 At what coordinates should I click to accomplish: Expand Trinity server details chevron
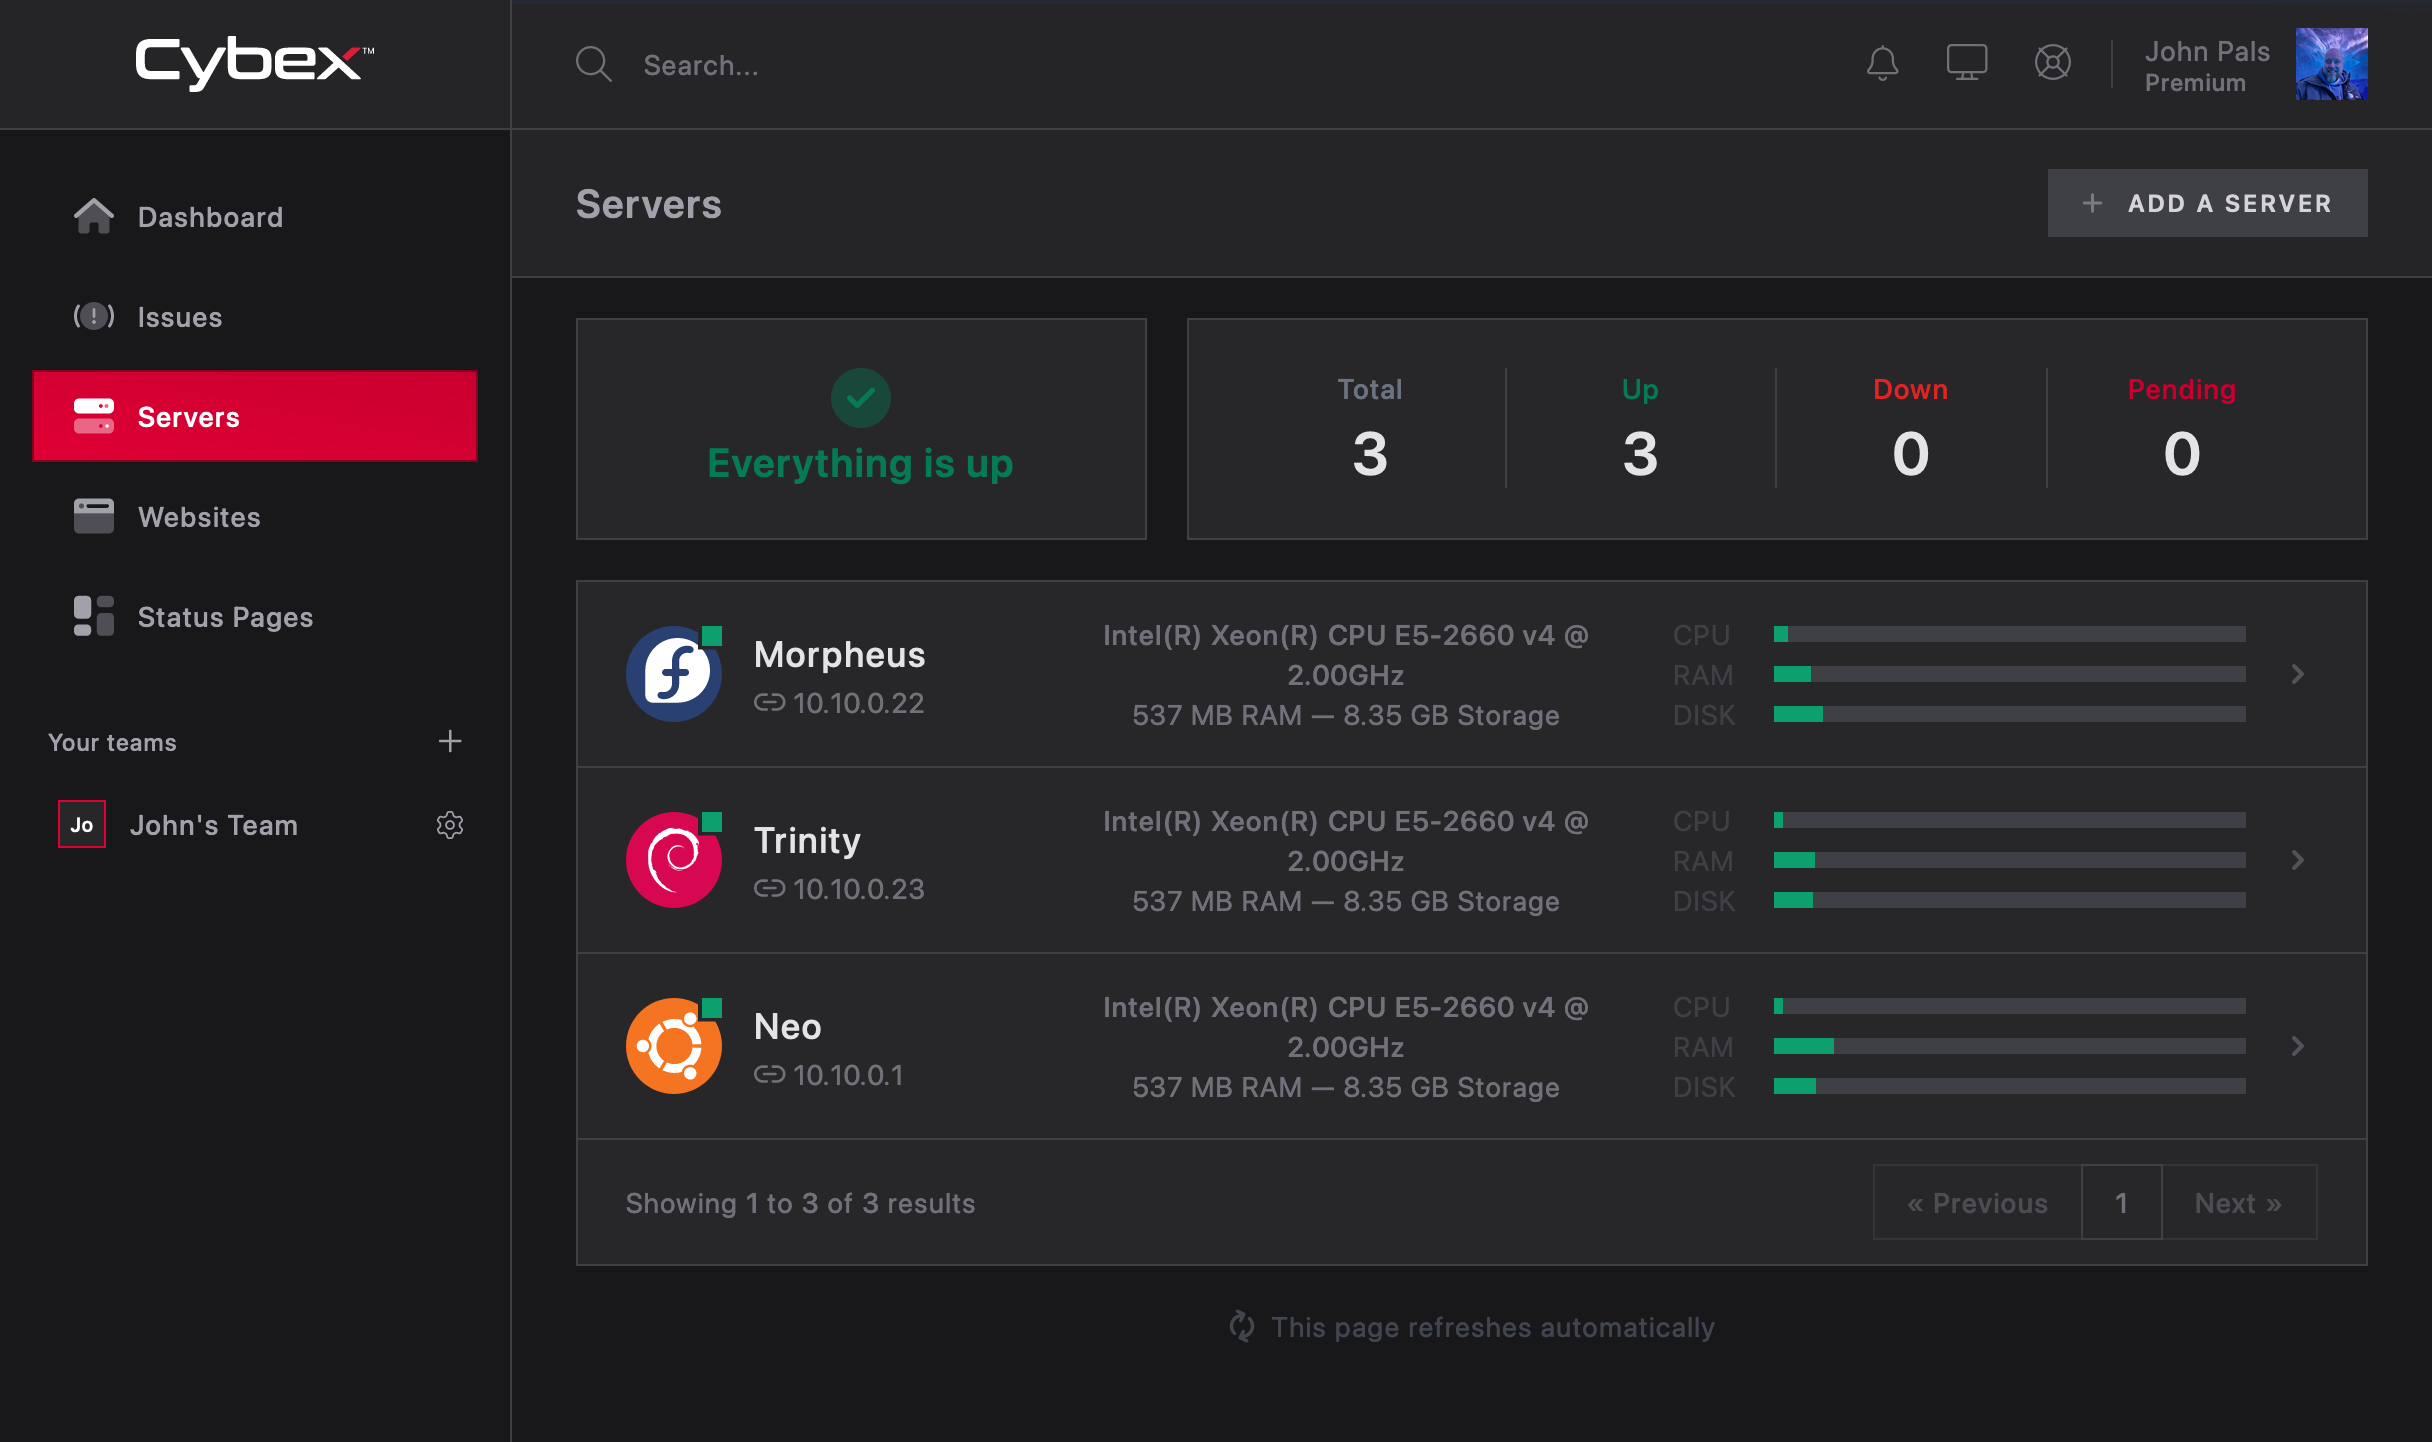point(2298,860)
